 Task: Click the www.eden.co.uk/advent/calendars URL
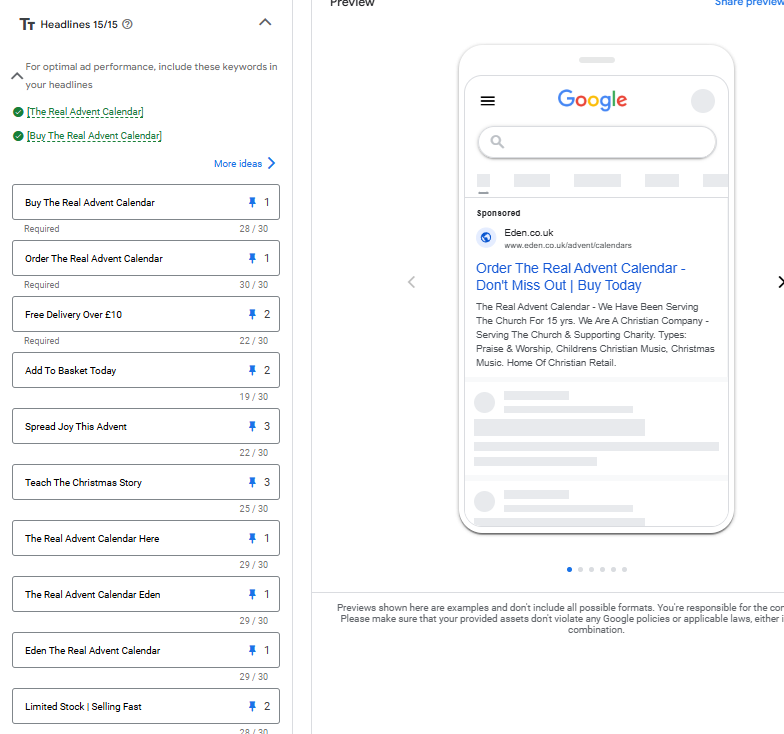[x=568, y=246]
